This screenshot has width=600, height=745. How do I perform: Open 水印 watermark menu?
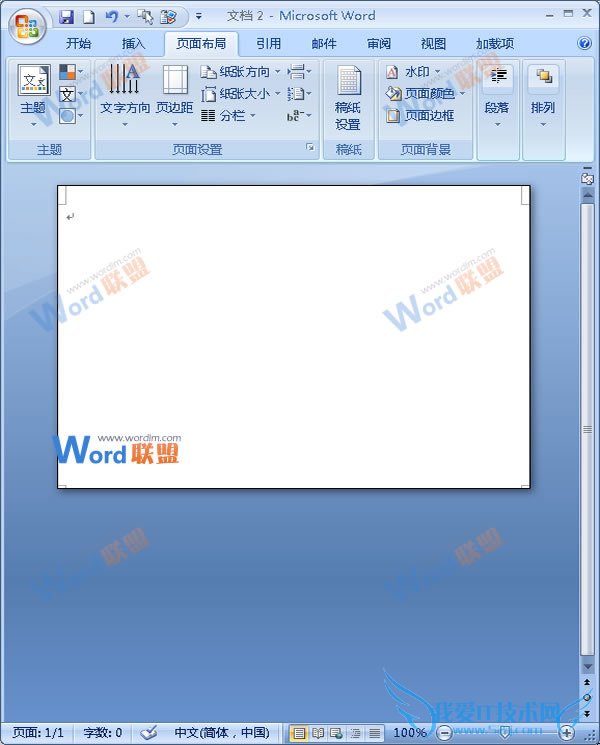click(x=412, y=72)
